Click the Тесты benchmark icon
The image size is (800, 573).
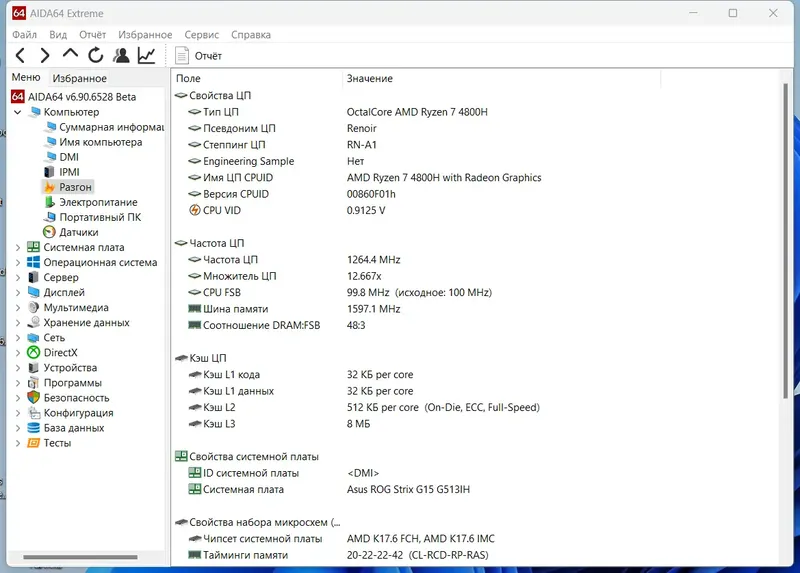[x=34, y=443]
